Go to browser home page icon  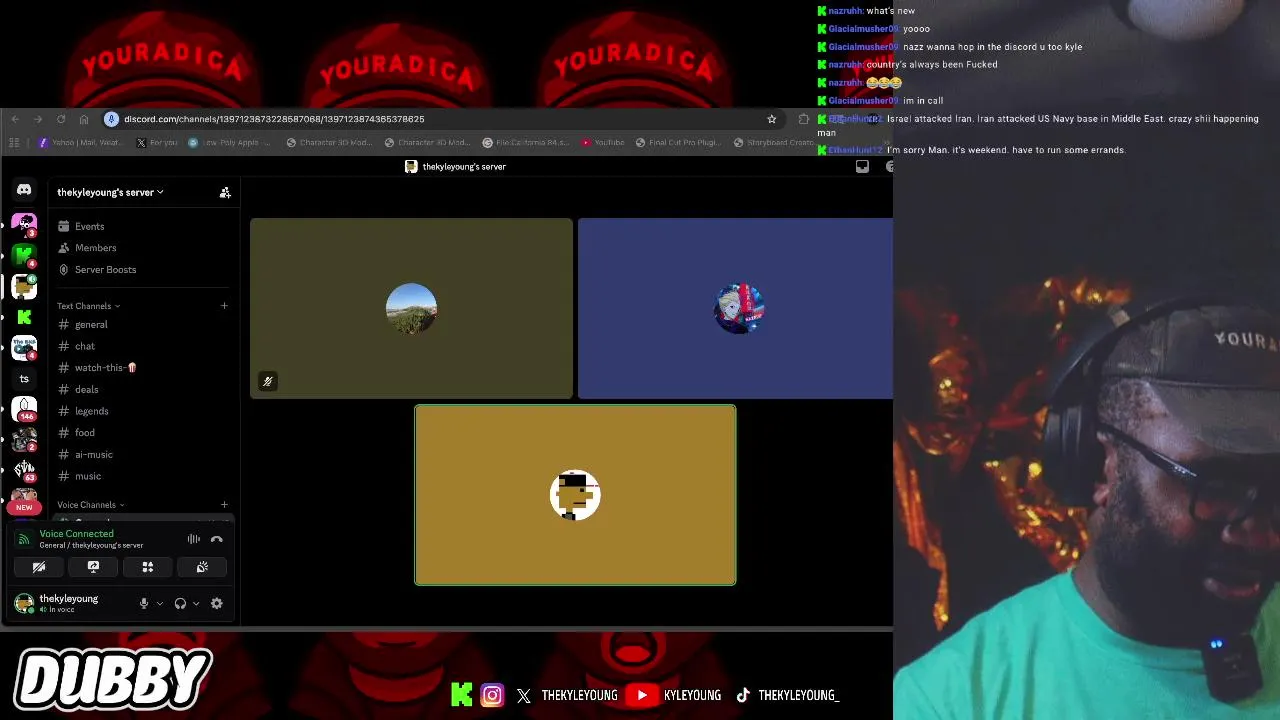point(84,119)
